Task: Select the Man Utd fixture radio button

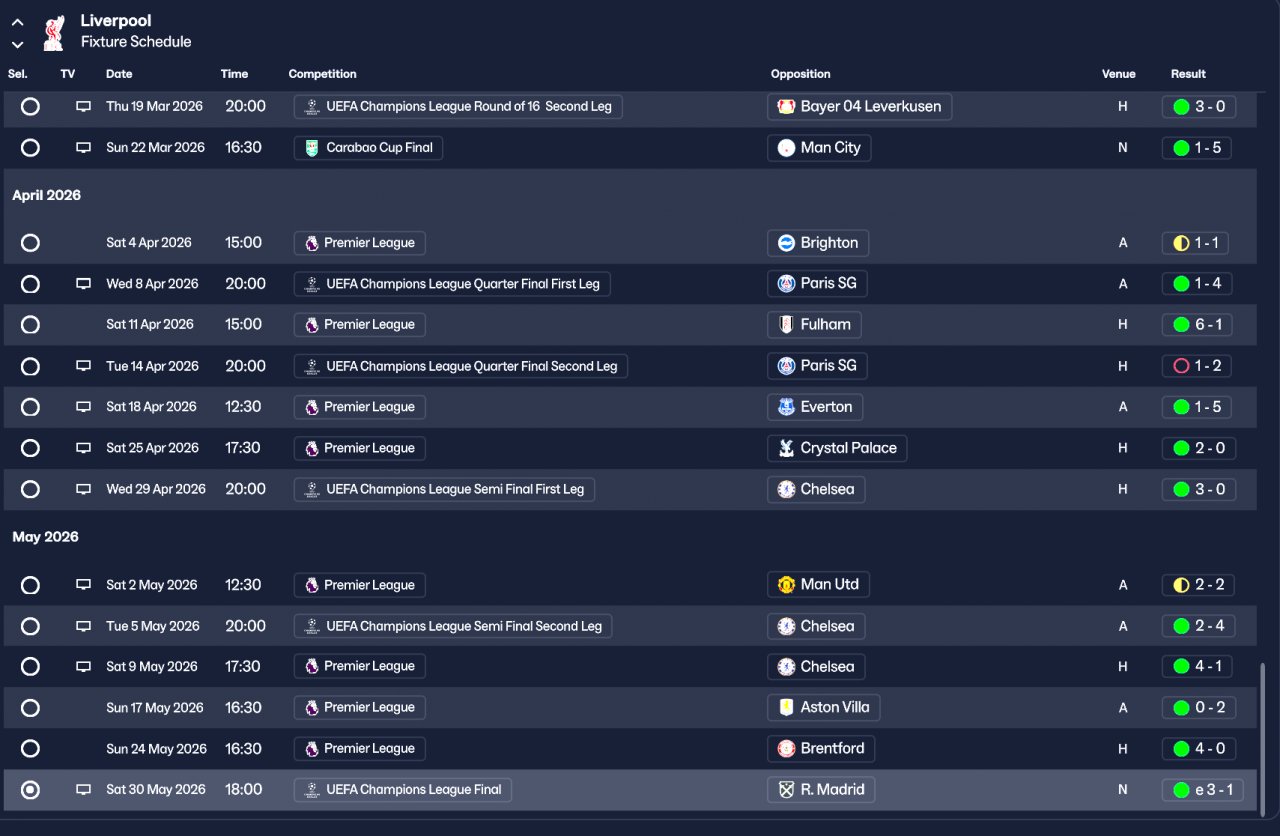Action: (31, 585)
